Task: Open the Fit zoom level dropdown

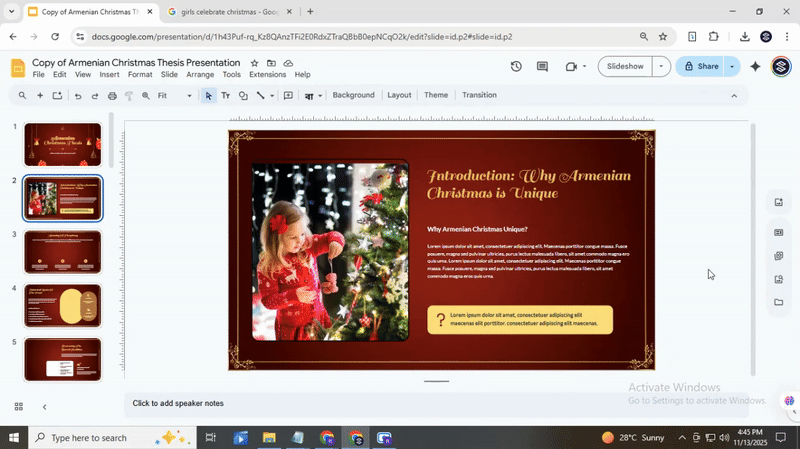Action: 175,96
